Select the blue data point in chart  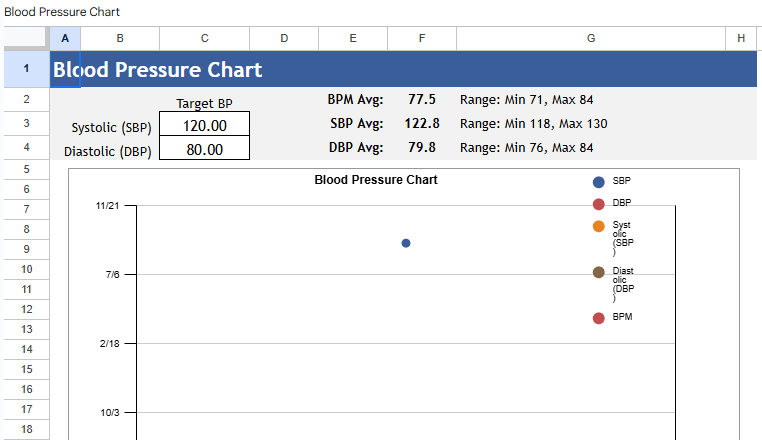tap(405, 243)
